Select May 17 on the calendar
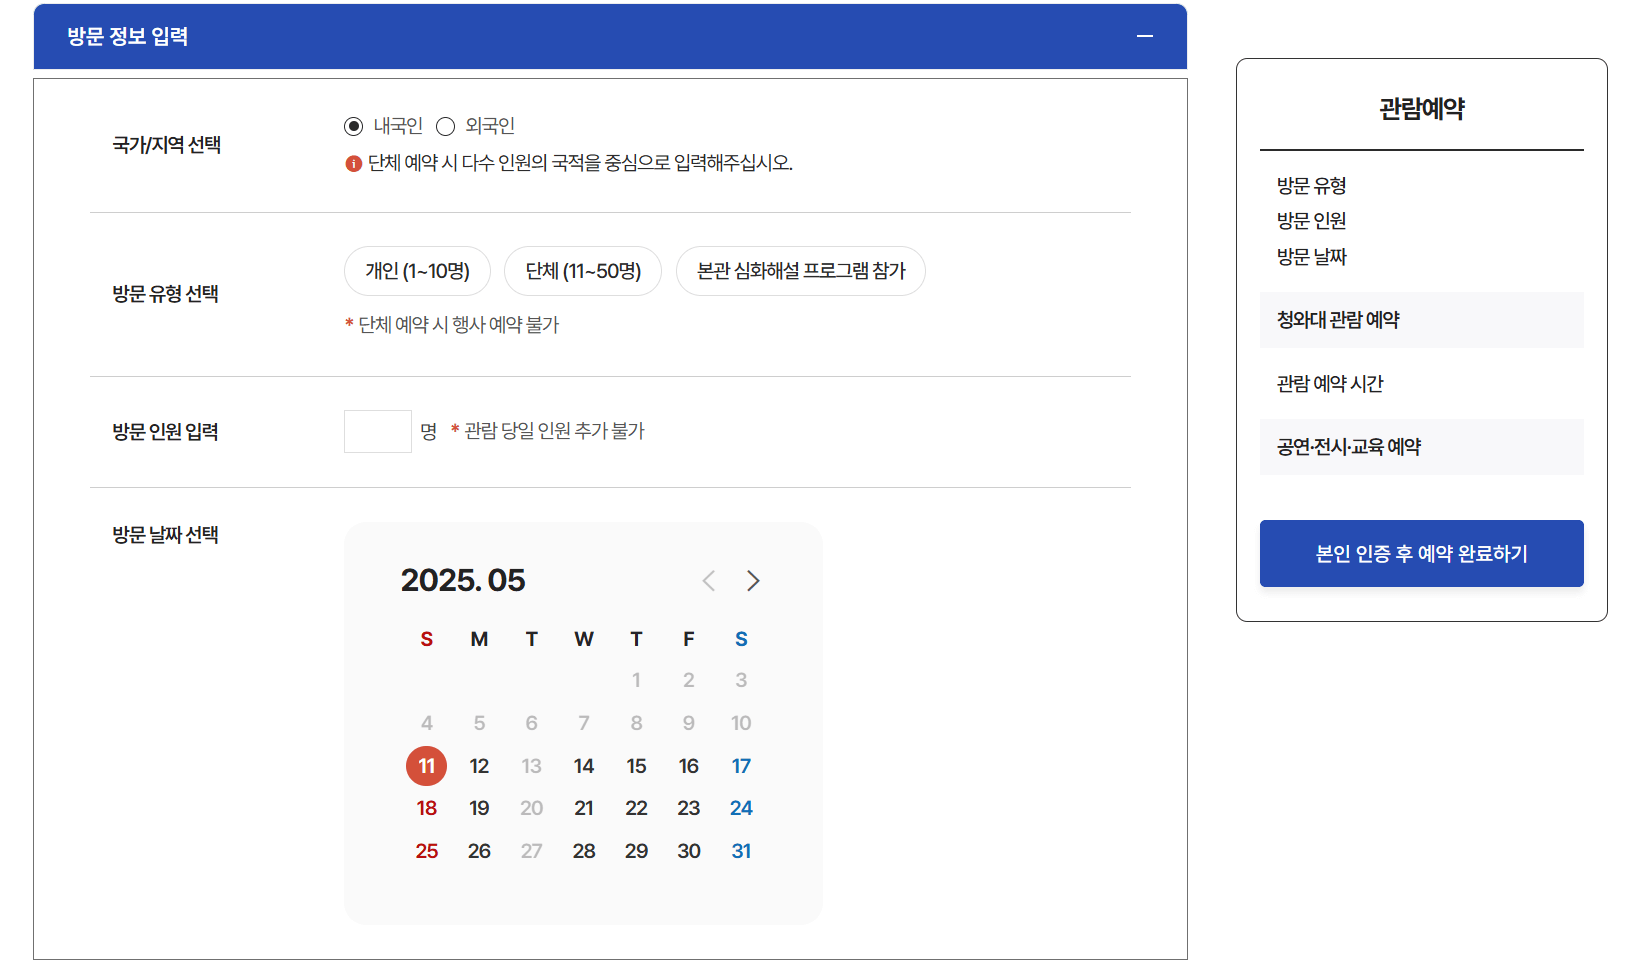1647x962 pixels. [740, 765]
